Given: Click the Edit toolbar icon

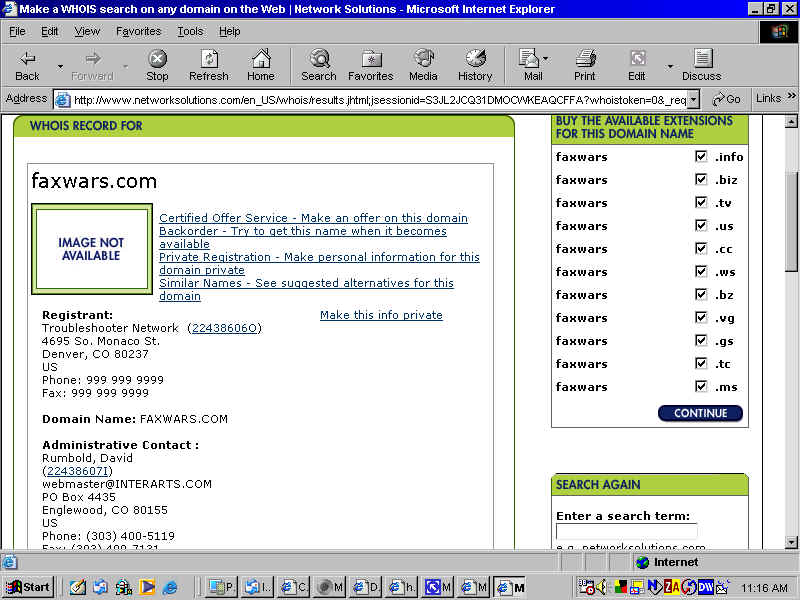Looking at the screenshot, I should pos(637,65).
